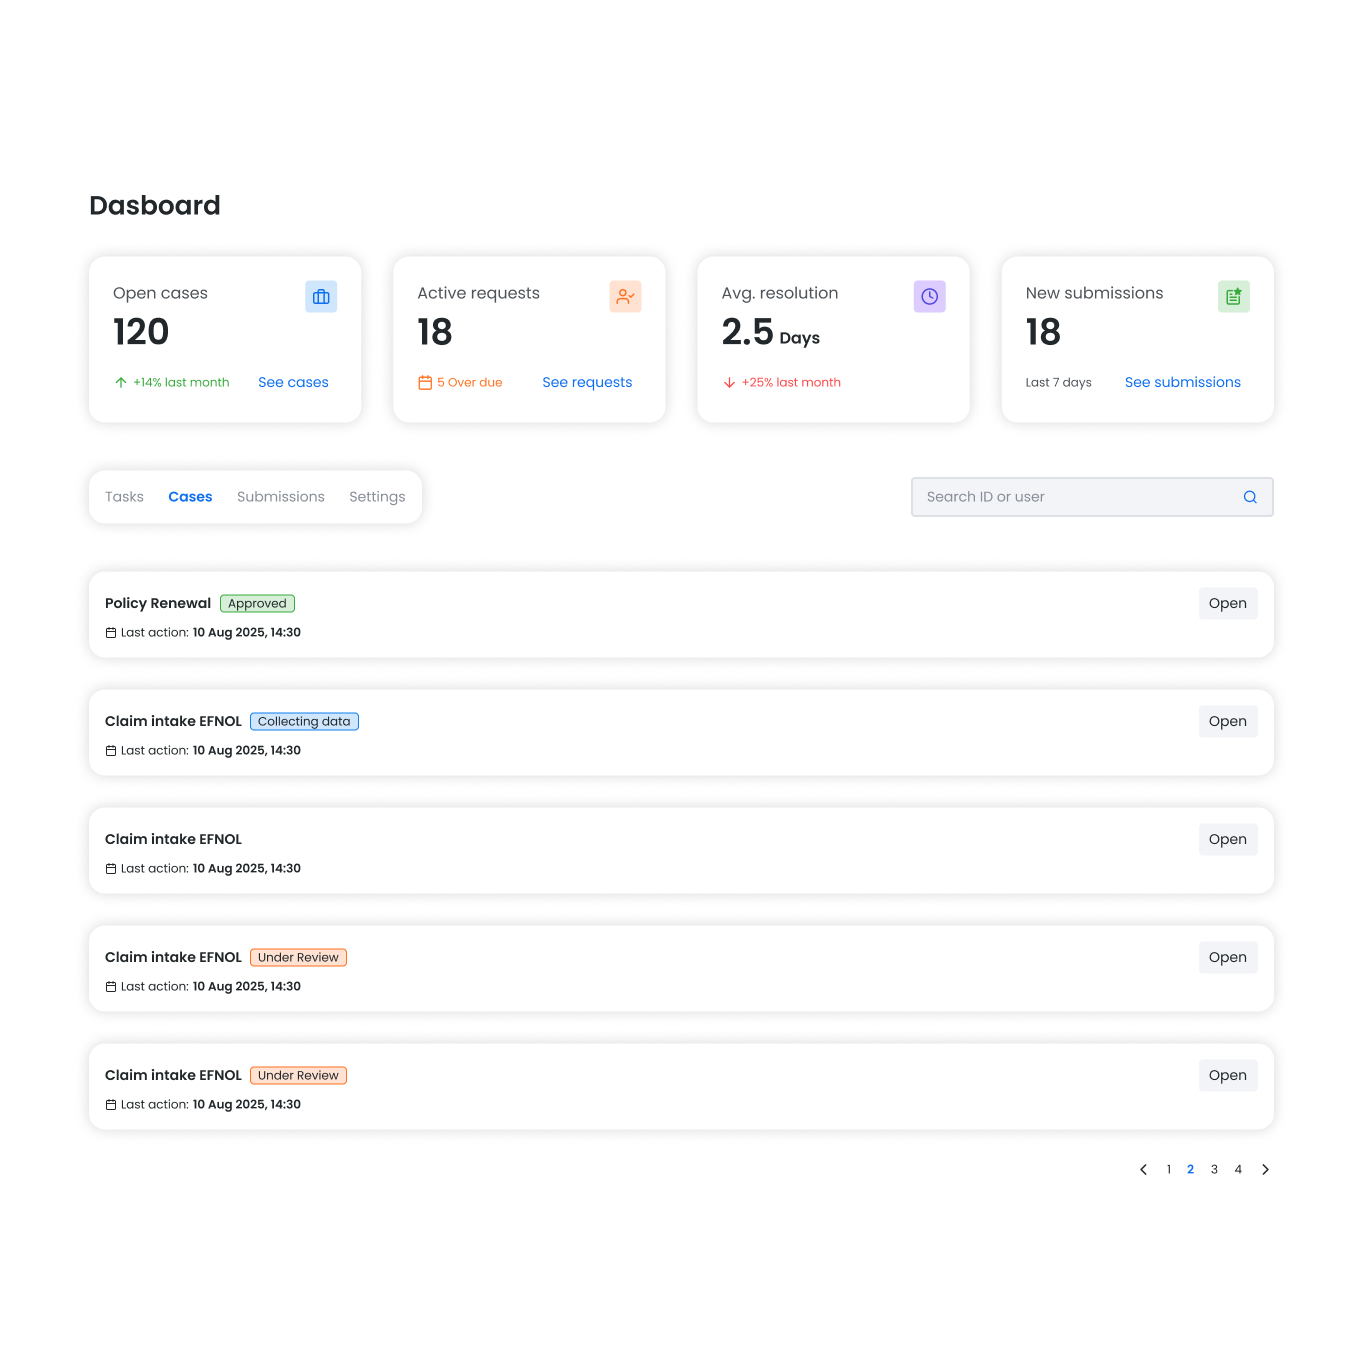The height and width of the screenshot is (1362, 1362).
Task: Jump to page 4 in pagination
Action: pyautogui.click(x=1238, y=1170)
